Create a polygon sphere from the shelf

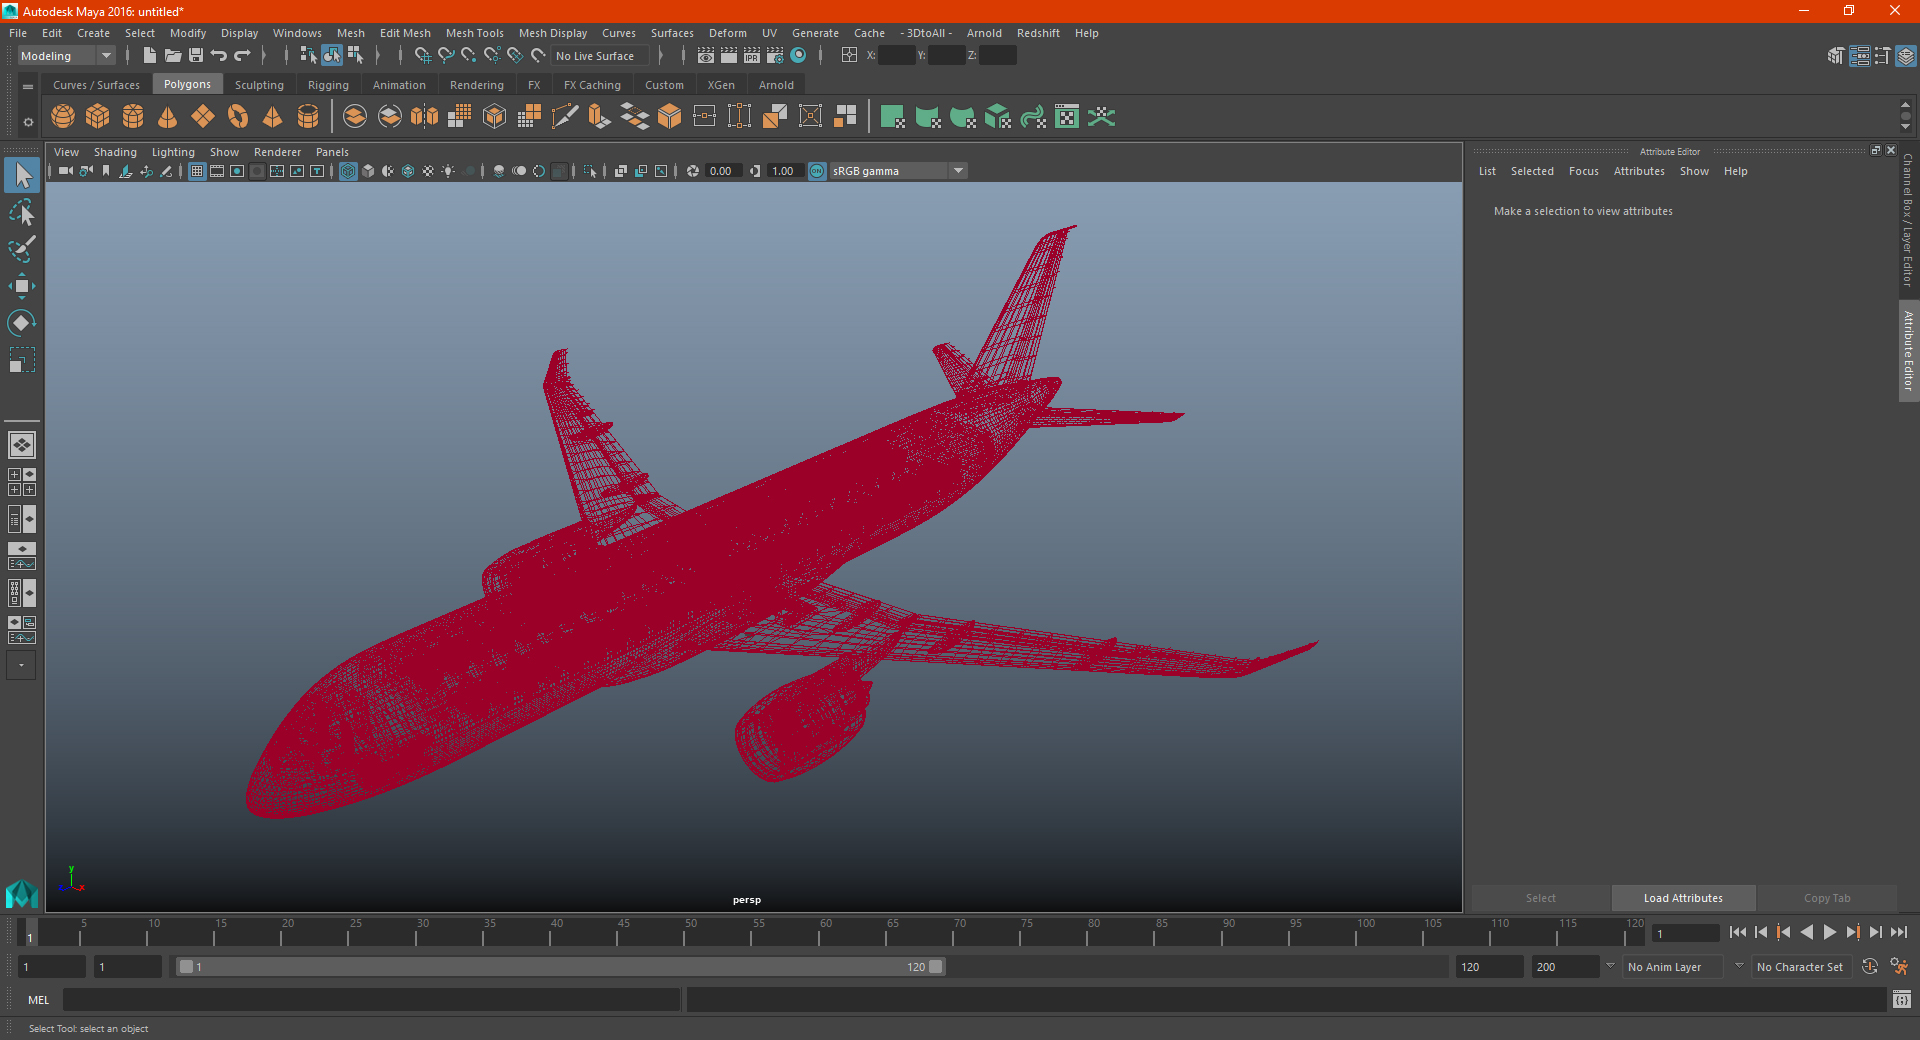(63, 117)
